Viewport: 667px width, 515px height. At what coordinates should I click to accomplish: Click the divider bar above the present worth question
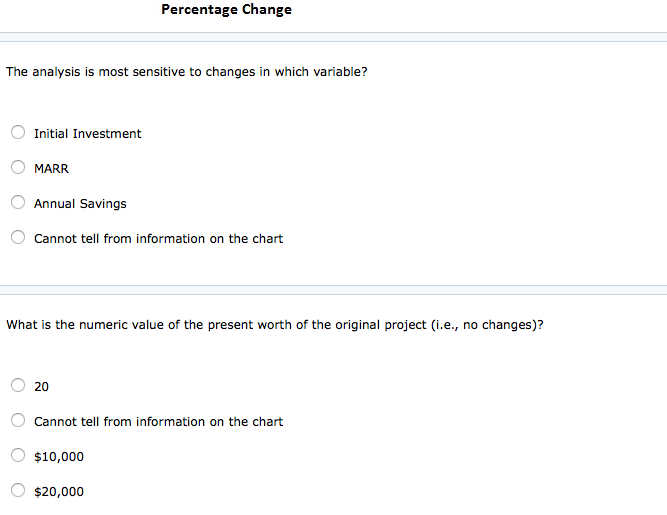334,290
